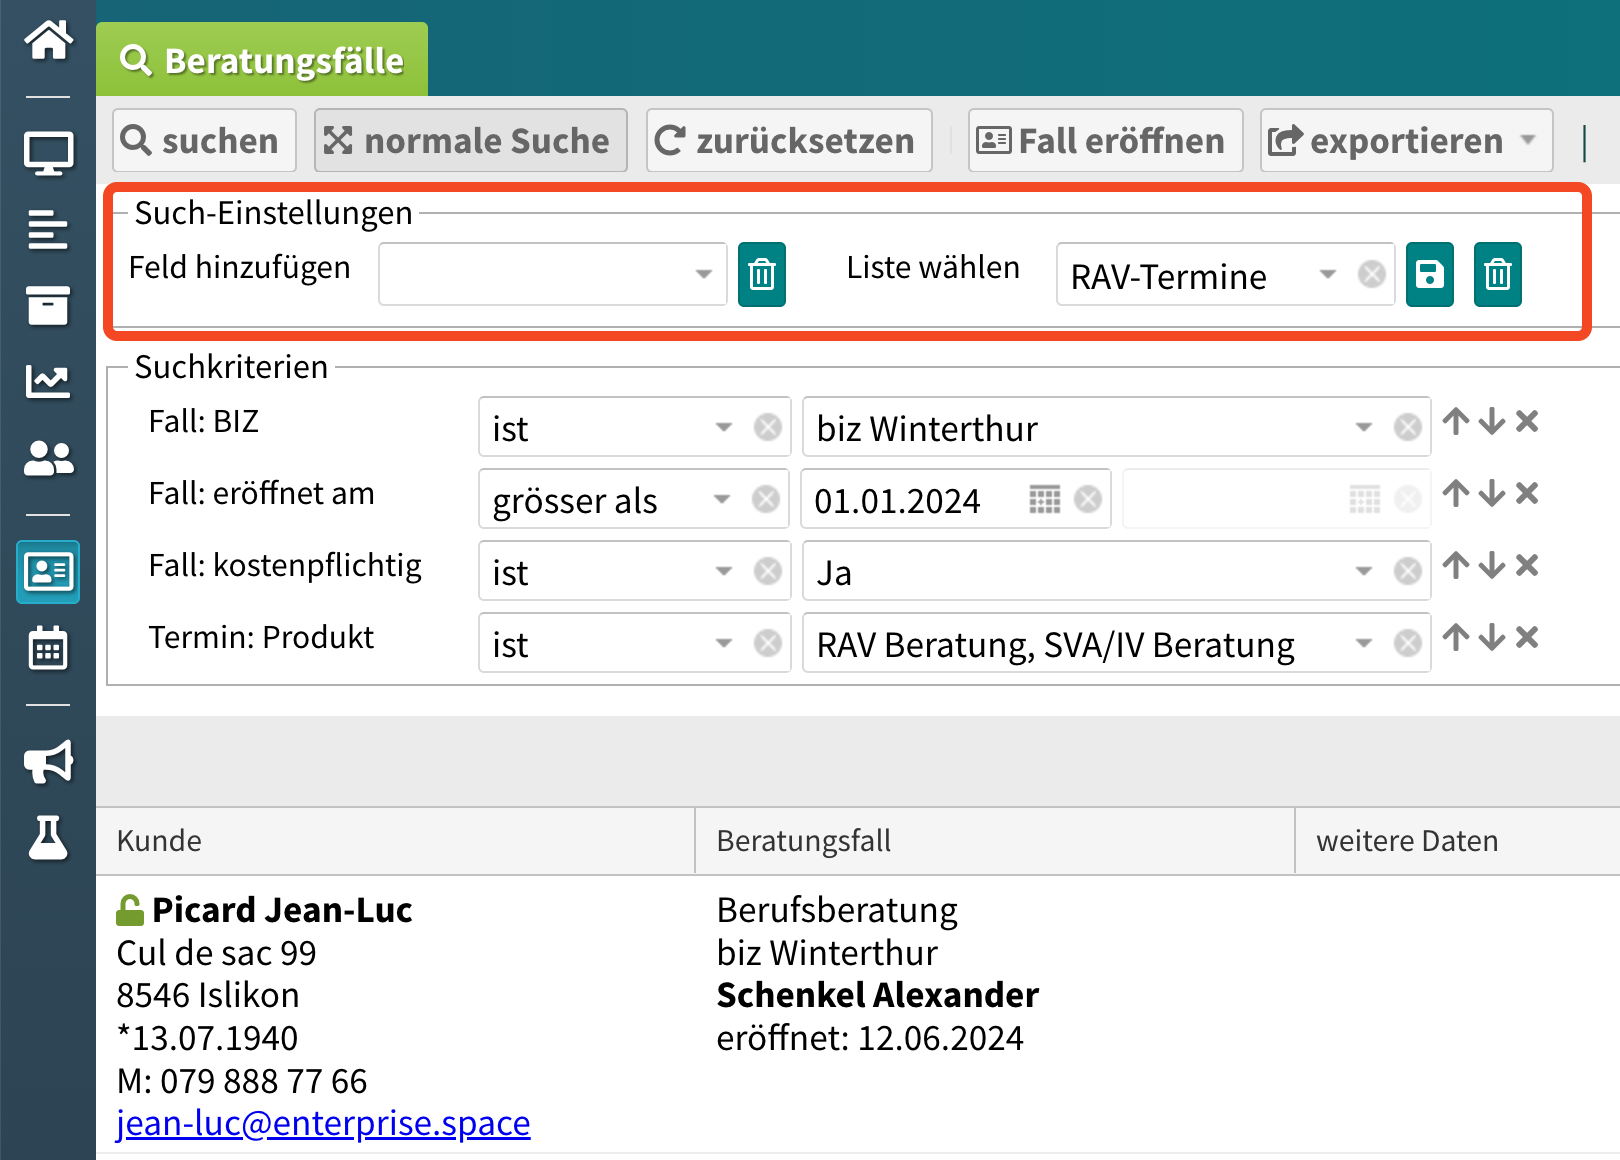Open the text-lines list sidebar icon
This screenshot has height=1160, width=1620.
point(48,230)
